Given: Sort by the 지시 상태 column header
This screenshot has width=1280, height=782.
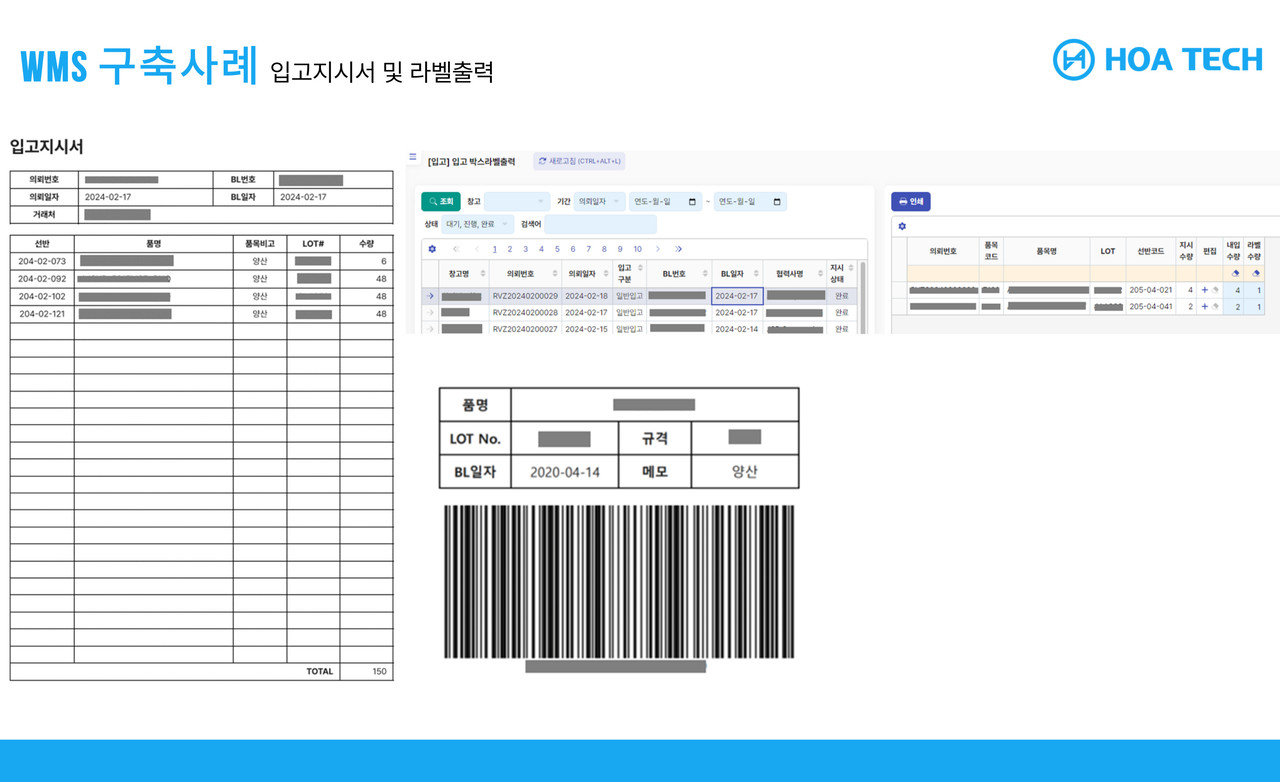Looking at the screenshot, I should [842, 273].
